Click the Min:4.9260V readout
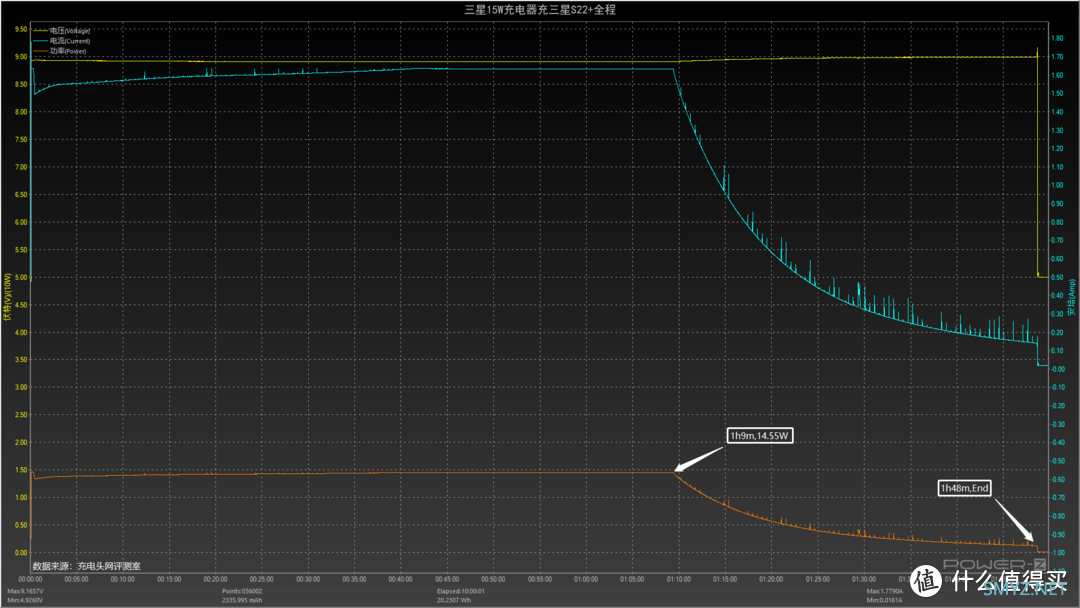Image resolution: width=1080 pixels, height=608 pixels. 25,600
